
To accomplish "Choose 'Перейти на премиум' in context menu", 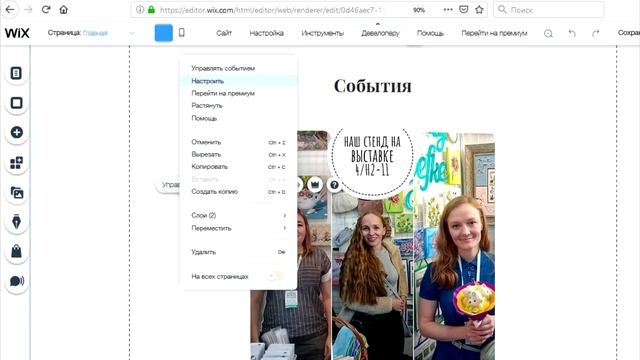I will click(x=238, y=93).
